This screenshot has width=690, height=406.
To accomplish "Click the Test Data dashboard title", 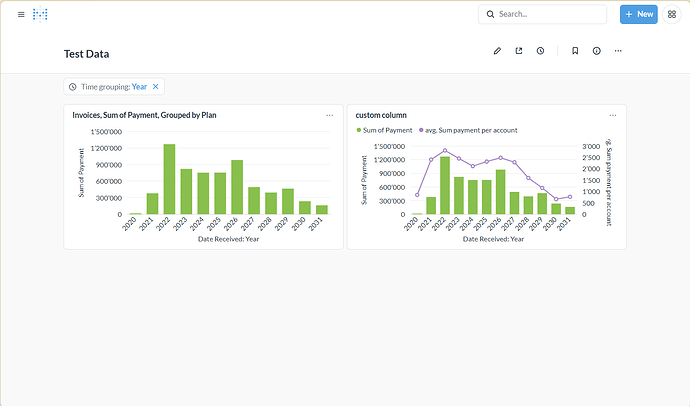I will click(x=86, y=54).
